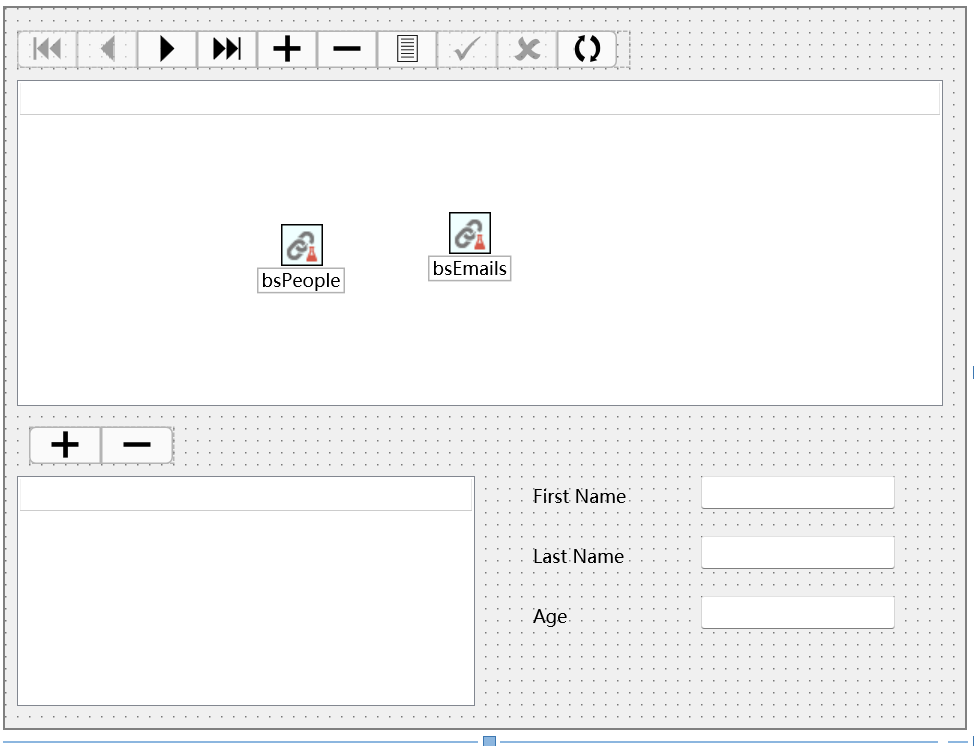Click the splitter handle below the form
The height and width of the screenshot is (746, 974).
[x=489, y=741]
